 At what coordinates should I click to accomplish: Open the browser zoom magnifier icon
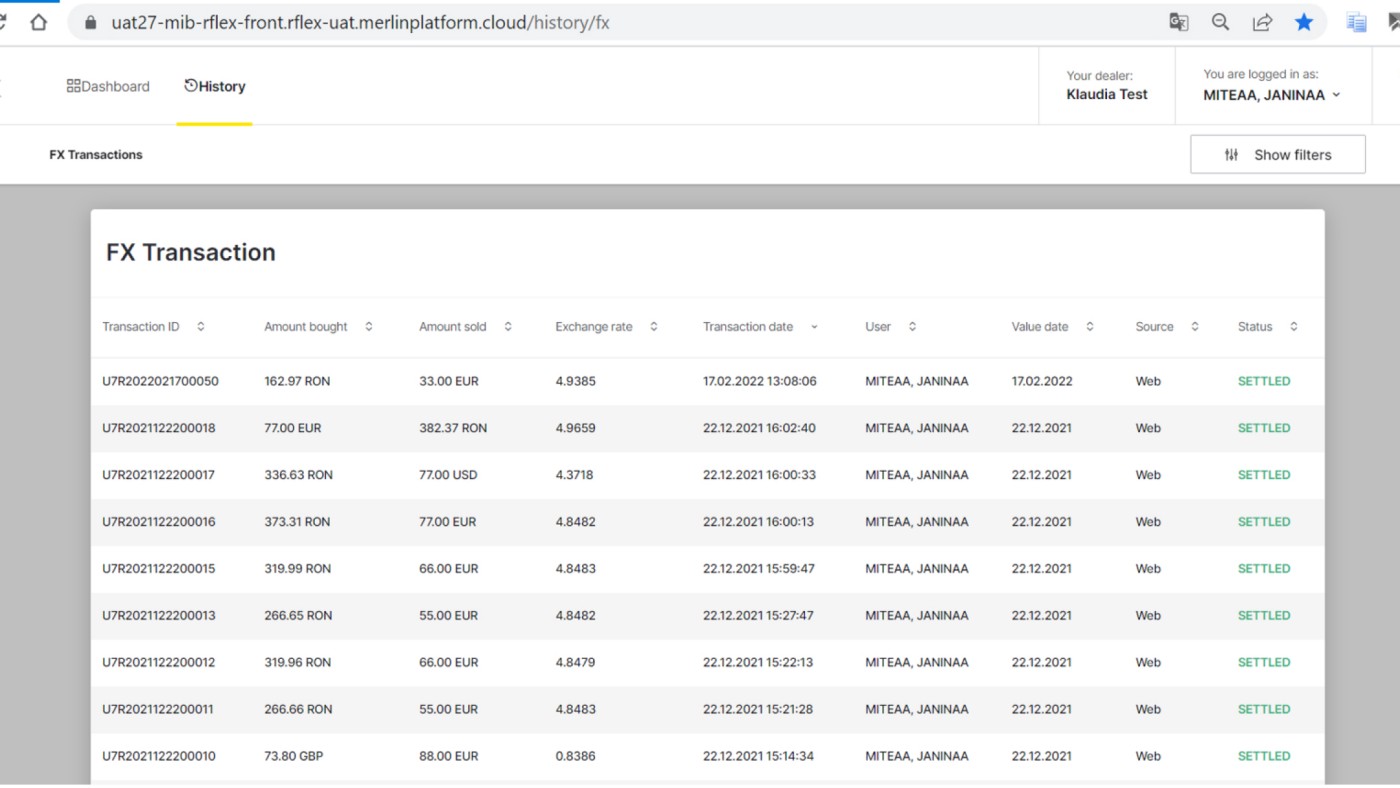tap(1220, 22)
